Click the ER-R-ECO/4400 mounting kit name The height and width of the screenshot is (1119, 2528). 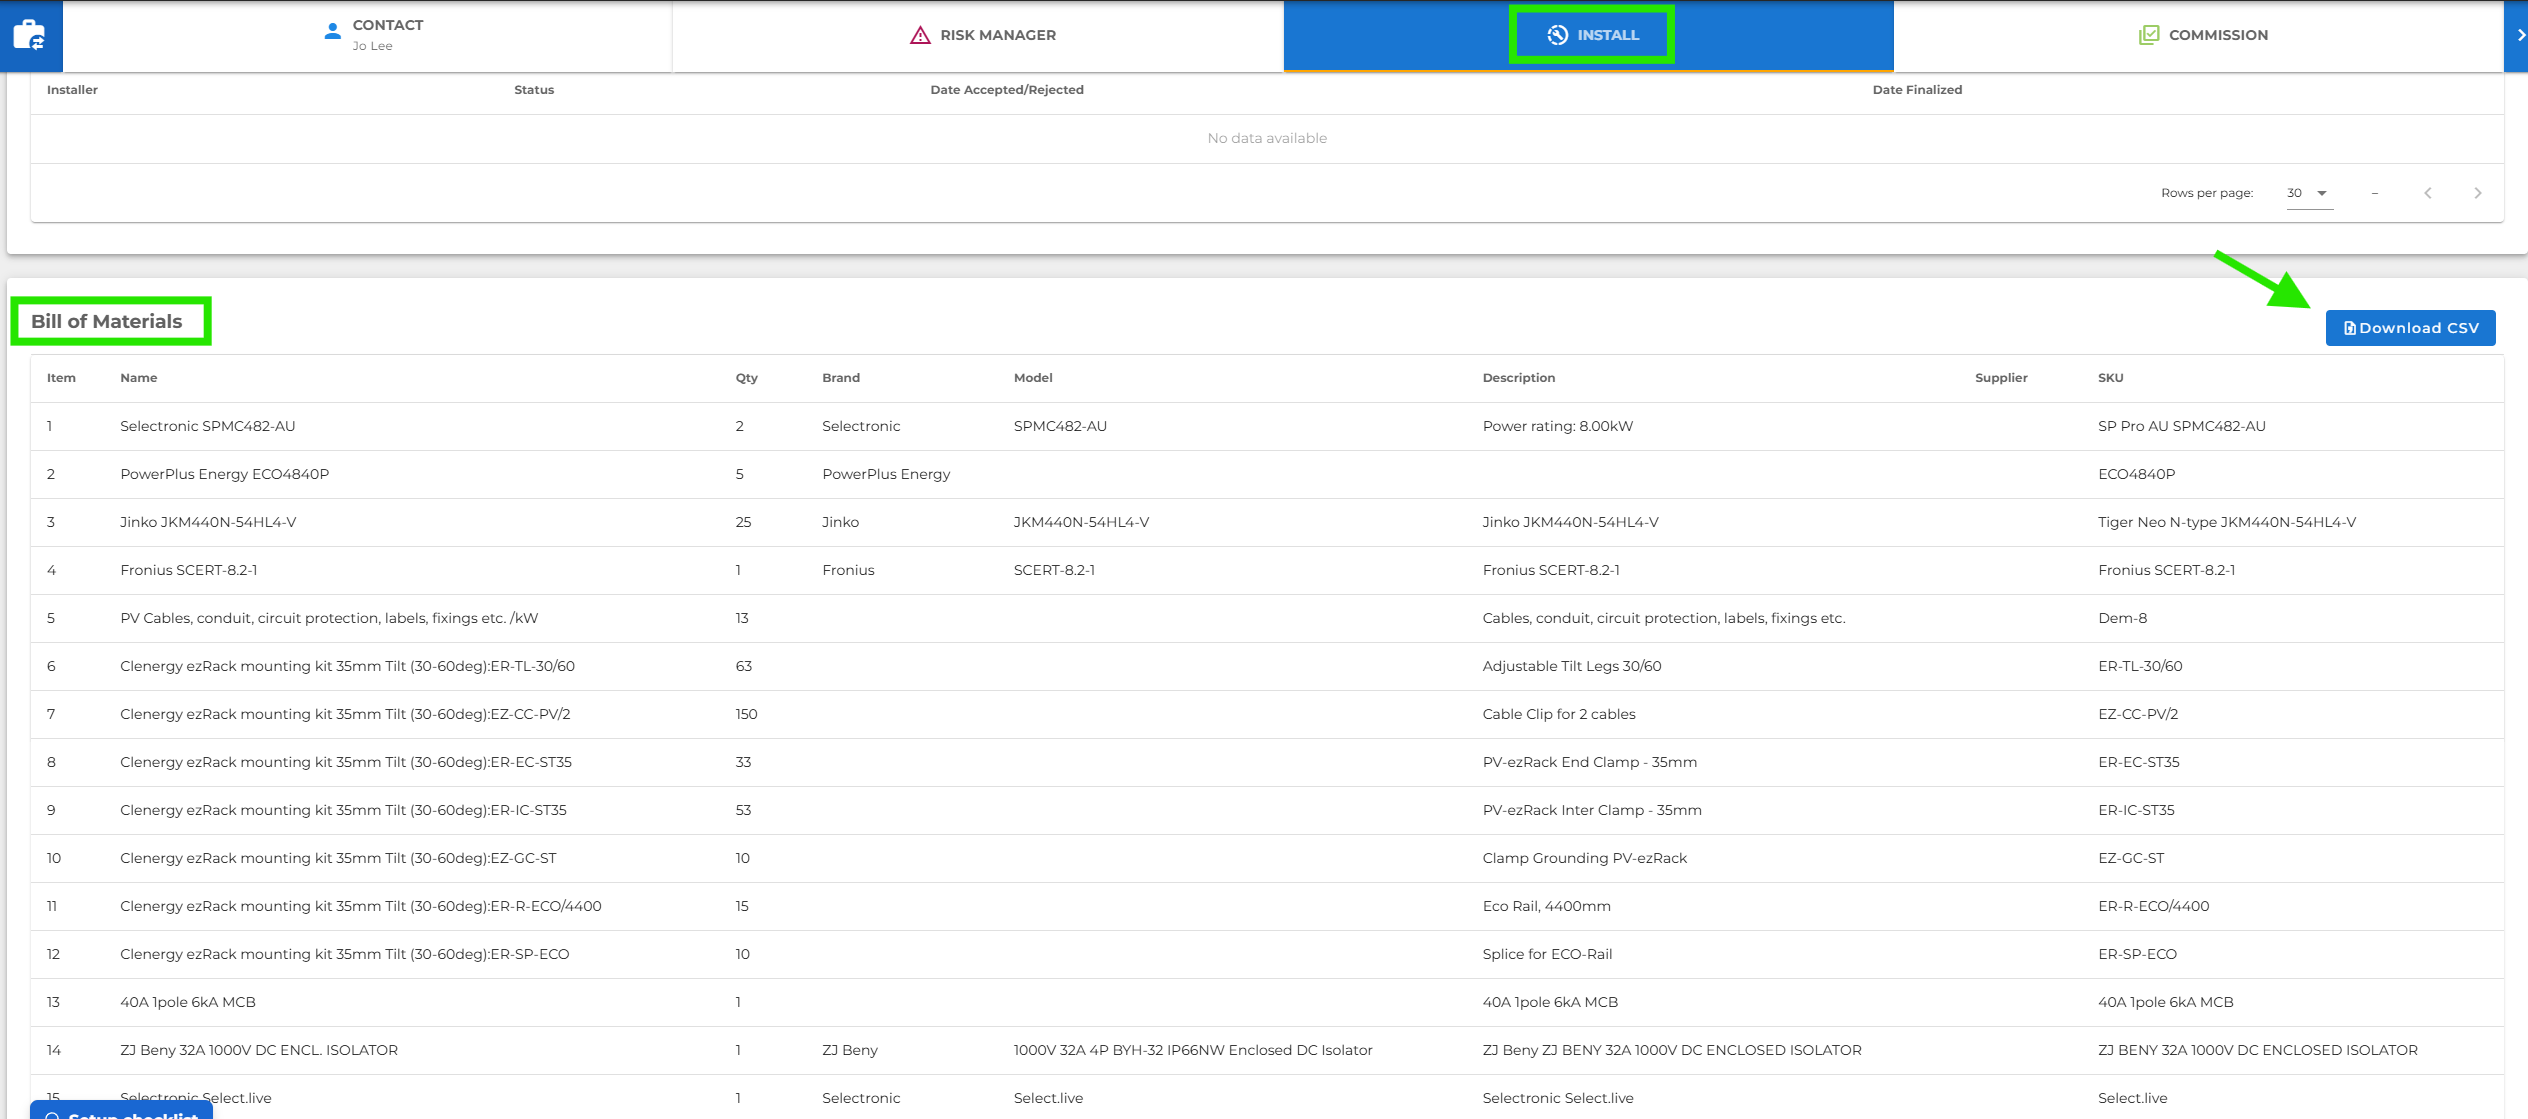[x=361, y=906]
